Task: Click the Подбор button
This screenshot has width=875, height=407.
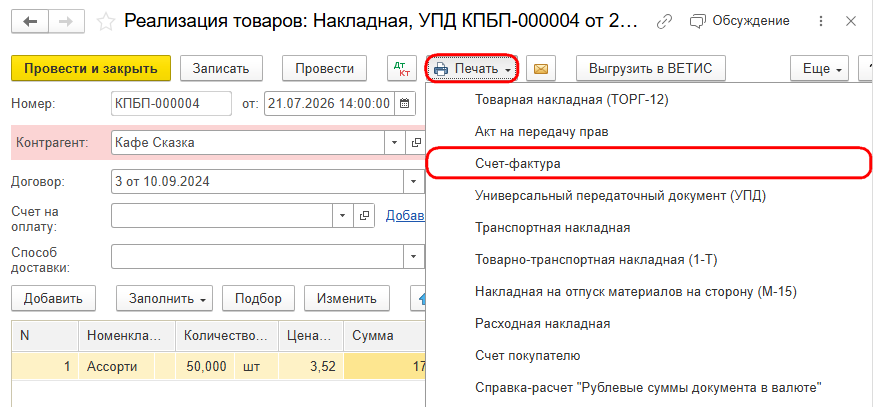Action: click(x=258, y=298)
